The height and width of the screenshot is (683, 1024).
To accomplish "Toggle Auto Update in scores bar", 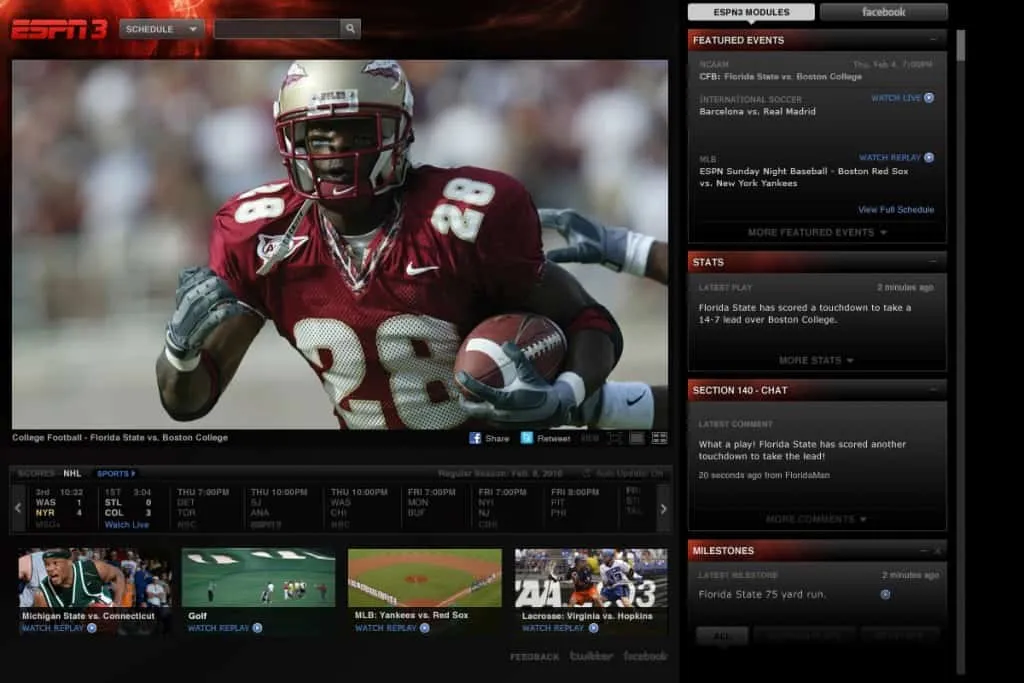I will (623, 473).
